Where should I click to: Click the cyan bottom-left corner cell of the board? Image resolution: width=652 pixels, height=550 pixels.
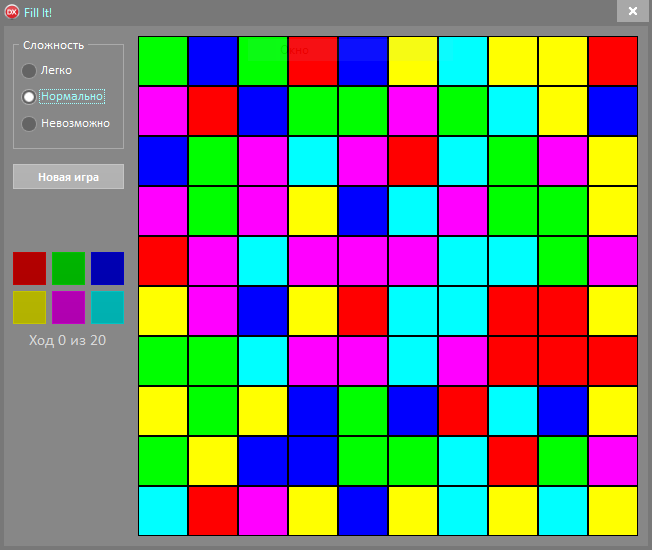click(163, 510)
